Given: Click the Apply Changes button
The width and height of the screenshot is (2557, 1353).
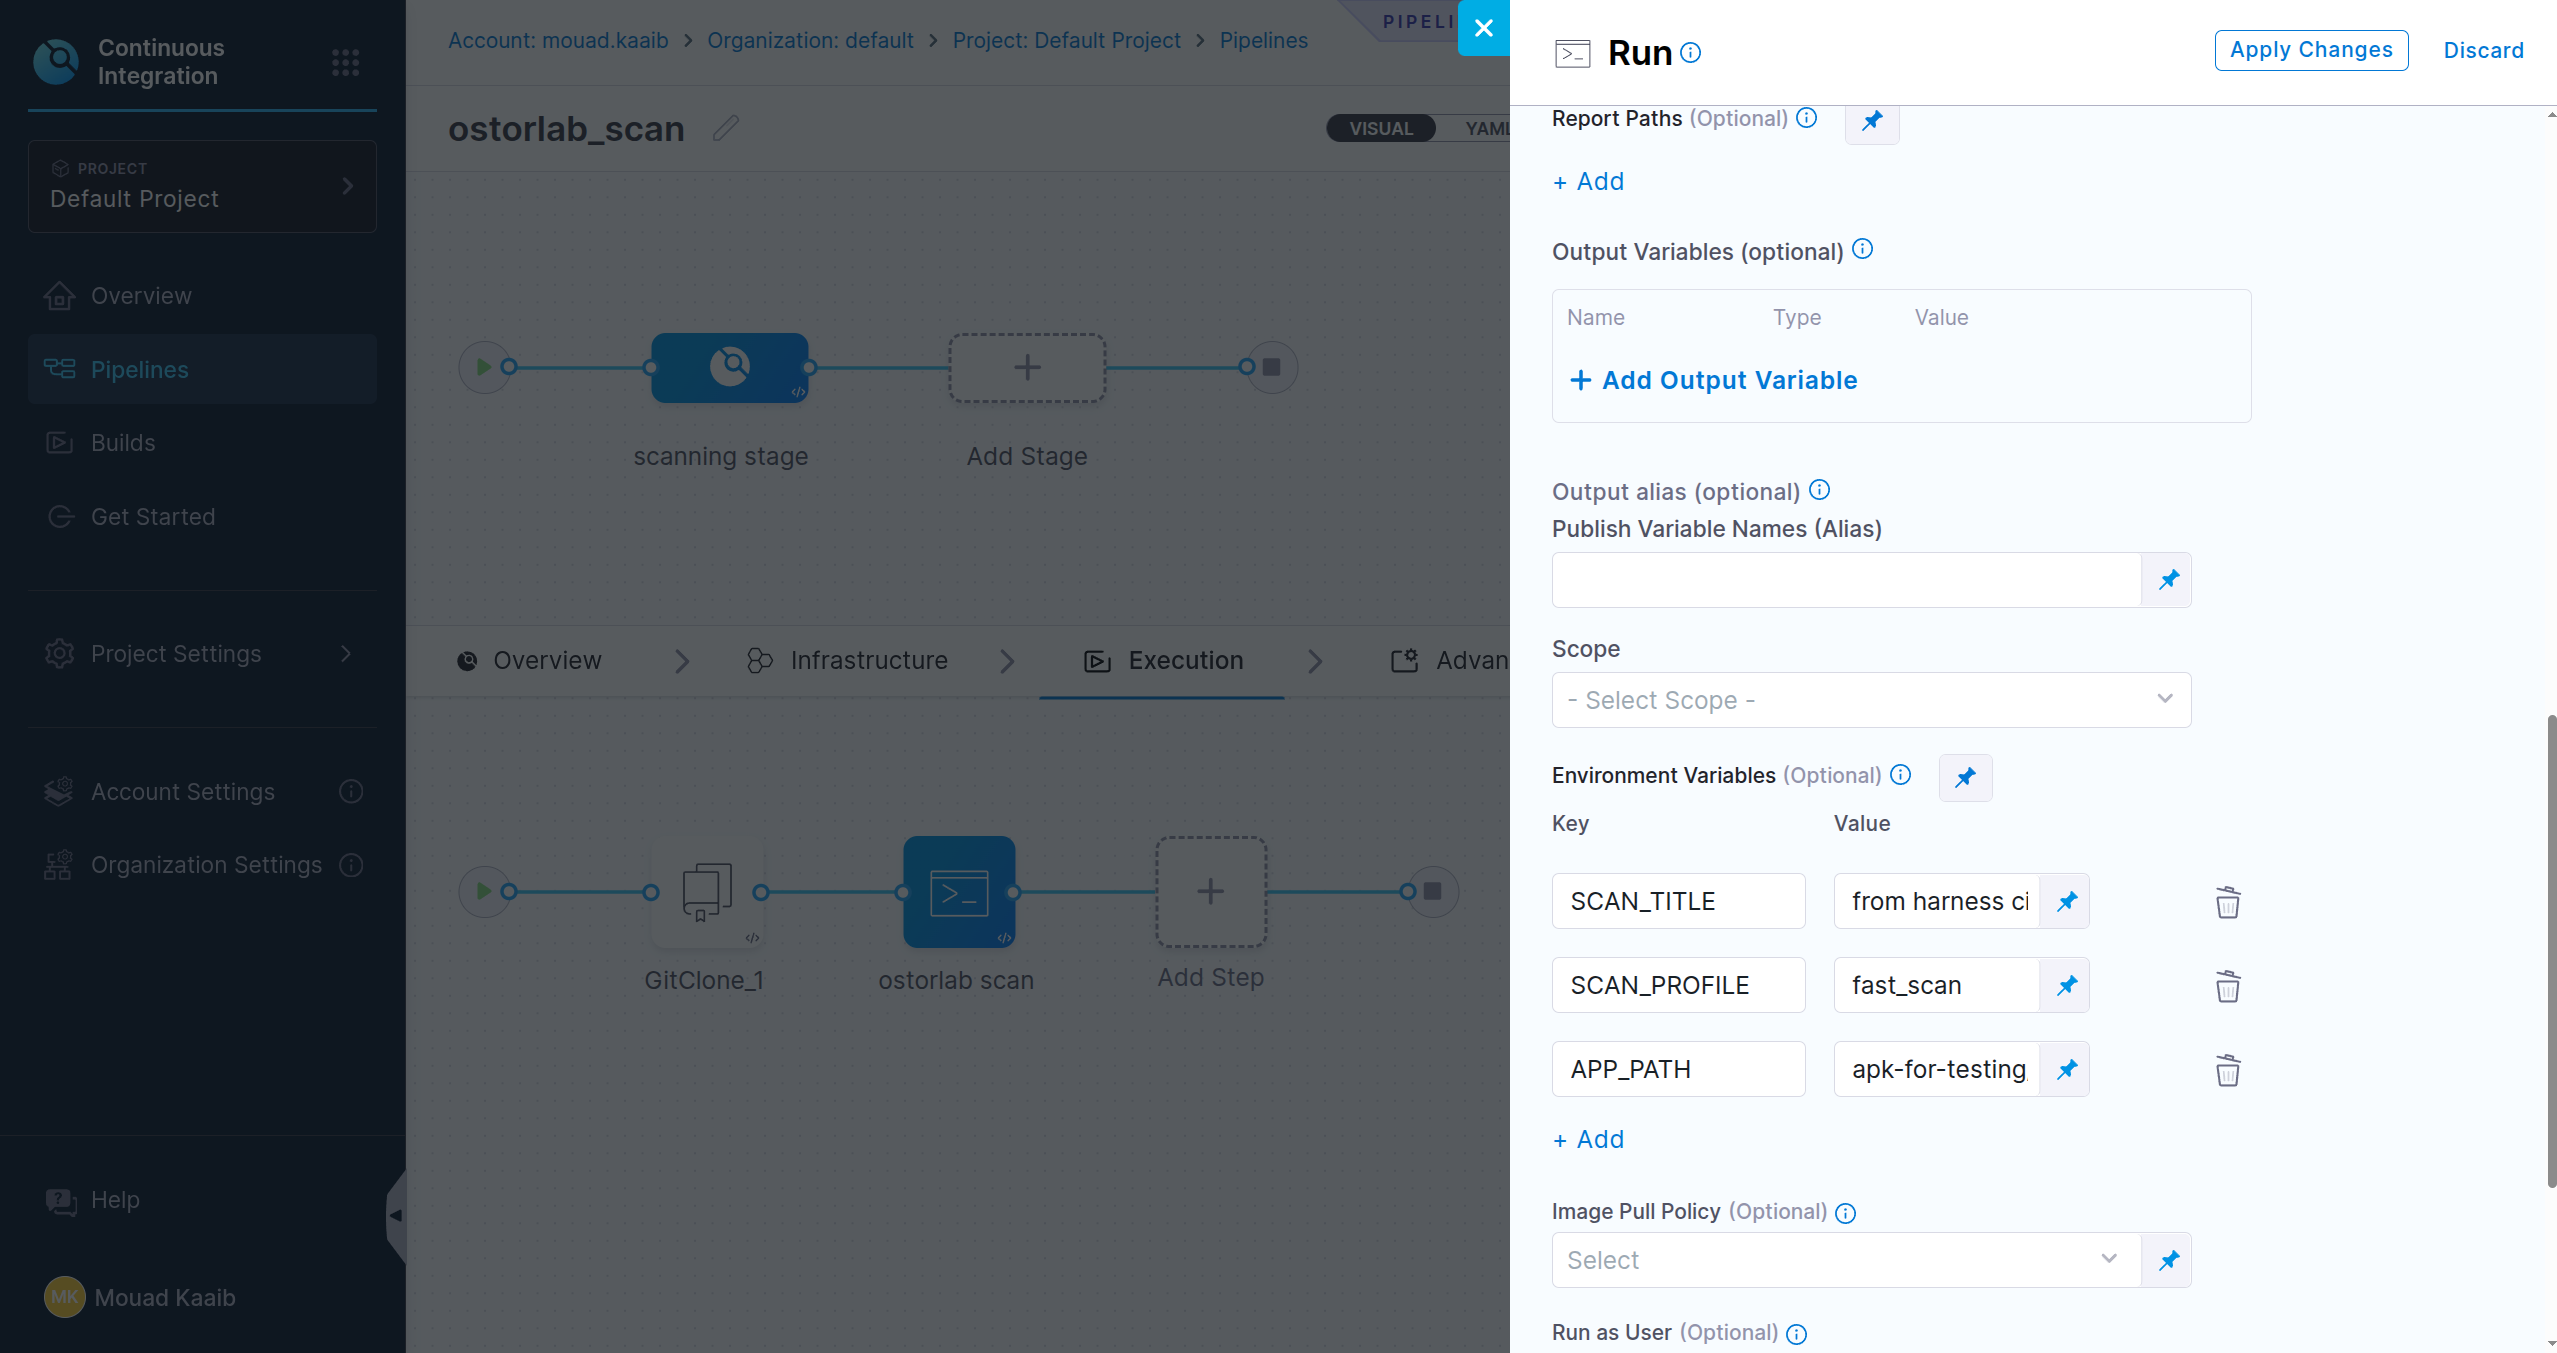Looking at the screenshot, I should (2310, 50).
